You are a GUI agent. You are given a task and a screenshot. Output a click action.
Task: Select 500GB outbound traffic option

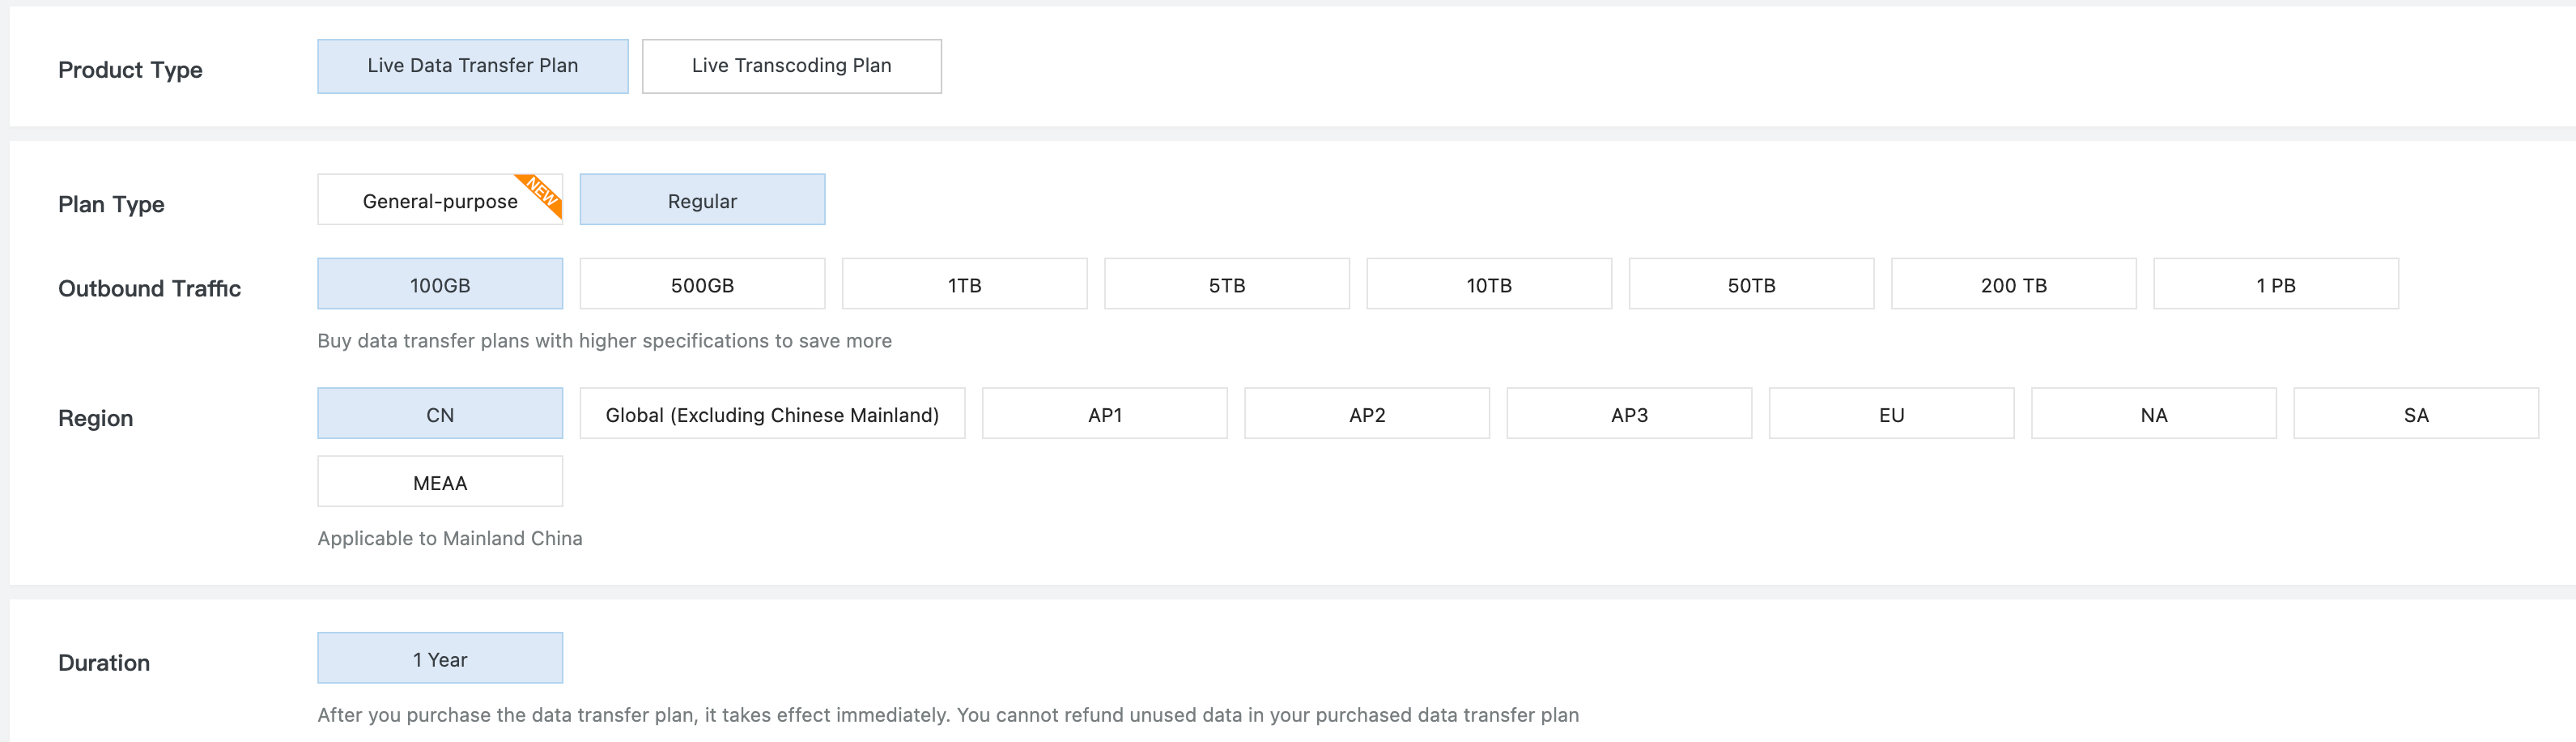702,284
